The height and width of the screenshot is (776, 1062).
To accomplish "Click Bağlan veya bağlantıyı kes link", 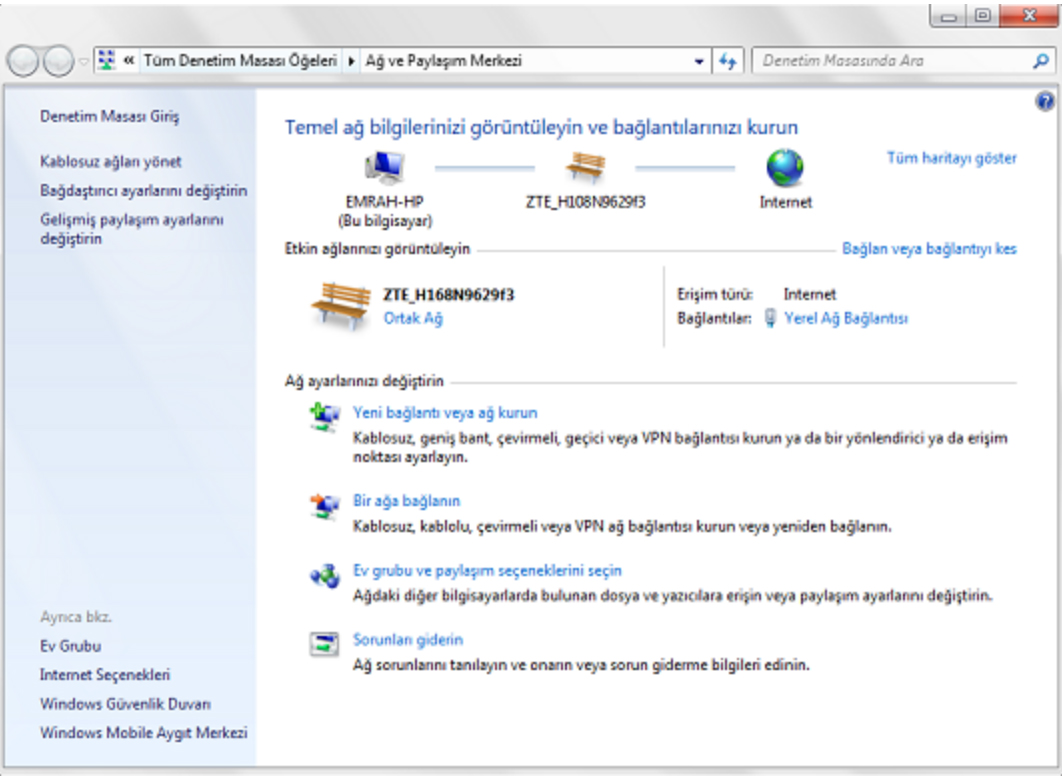I will [929, 248].
